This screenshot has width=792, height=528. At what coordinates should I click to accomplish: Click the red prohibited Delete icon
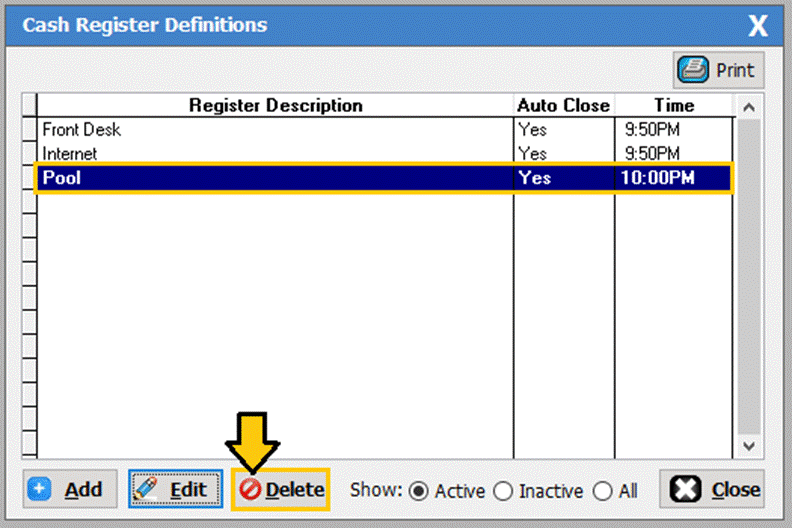pos(250,490)
